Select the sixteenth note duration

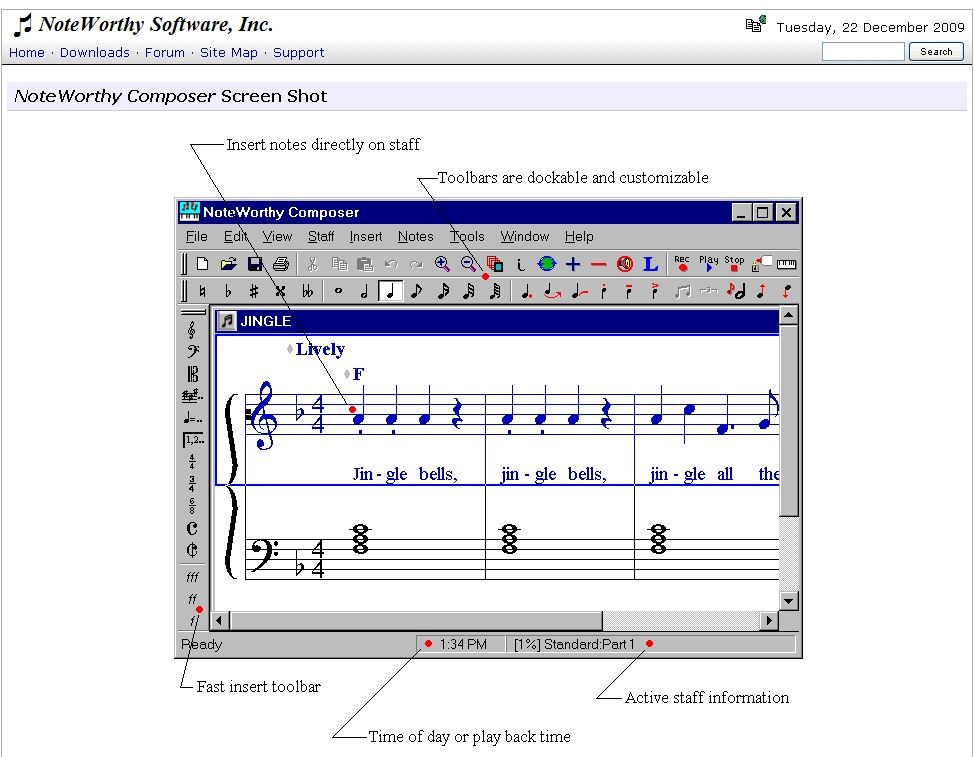pyautogui.click(x=443, y=291)
